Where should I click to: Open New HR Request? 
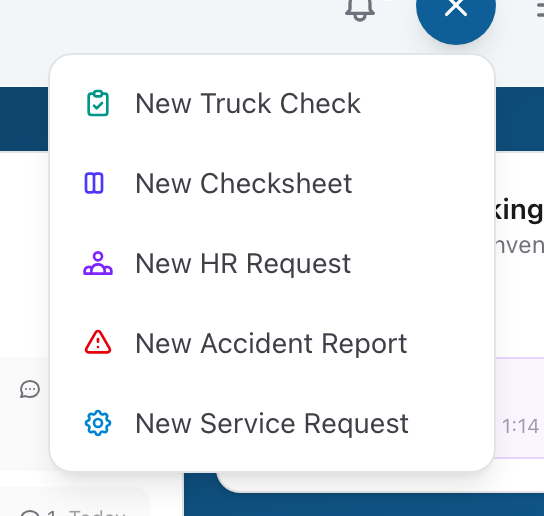pyautogui.click(x=272, y=263)
